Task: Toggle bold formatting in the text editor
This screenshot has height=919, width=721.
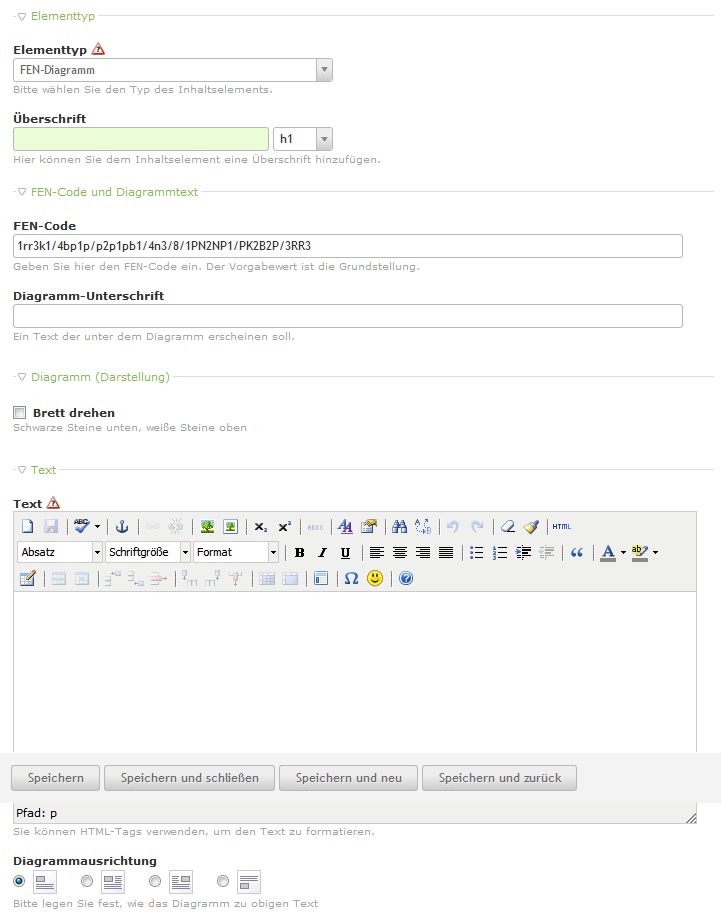Action: (299, 552)
